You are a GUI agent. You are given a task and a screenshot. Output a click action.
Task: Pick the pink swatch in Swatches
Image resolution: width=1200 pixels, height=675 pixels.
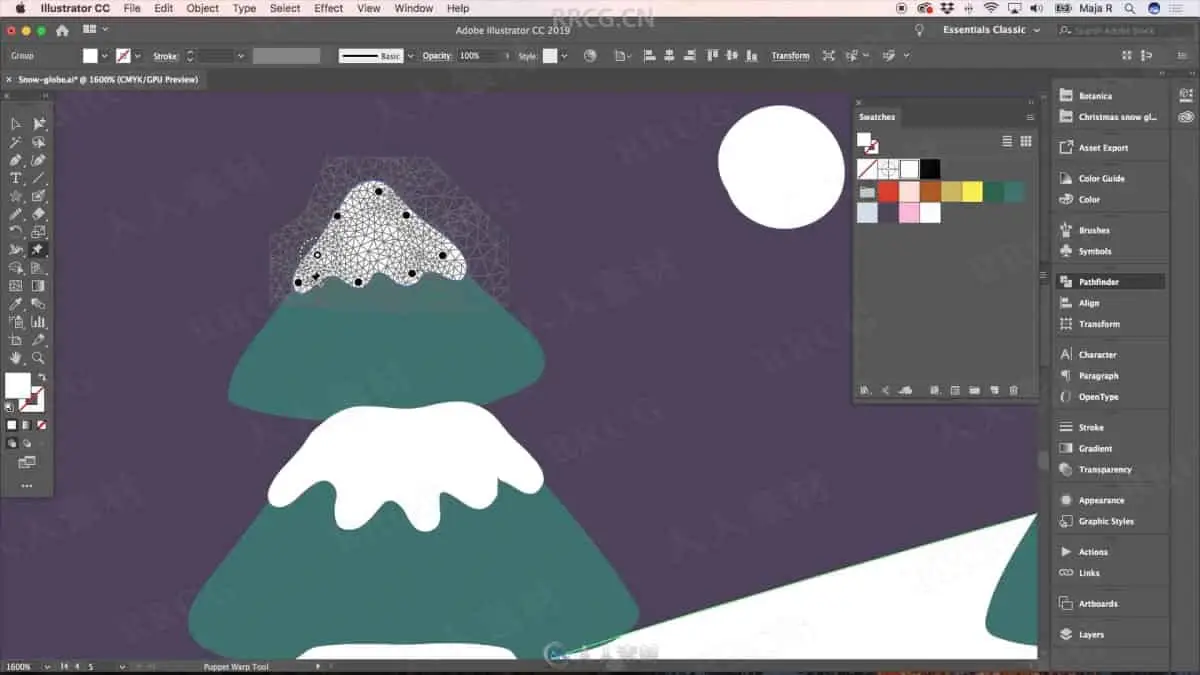[909, 213]
